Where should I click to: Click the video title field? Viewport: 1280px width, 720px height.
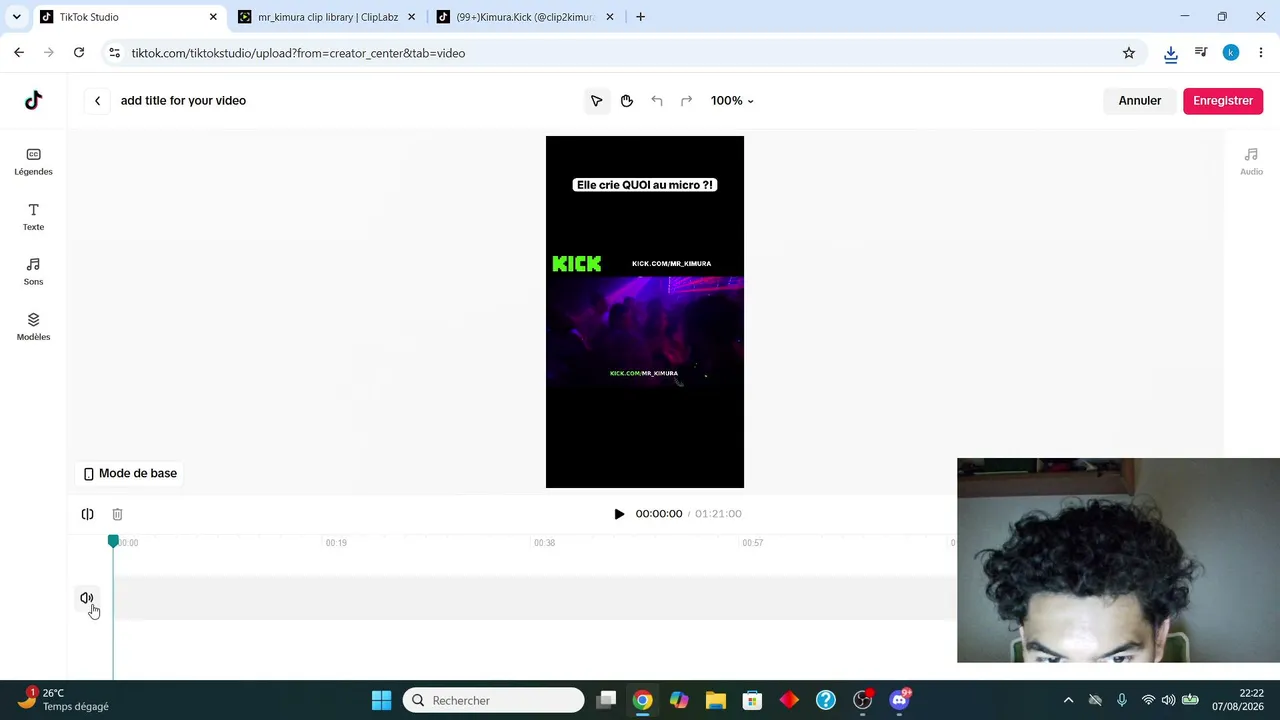coord(183,101)
